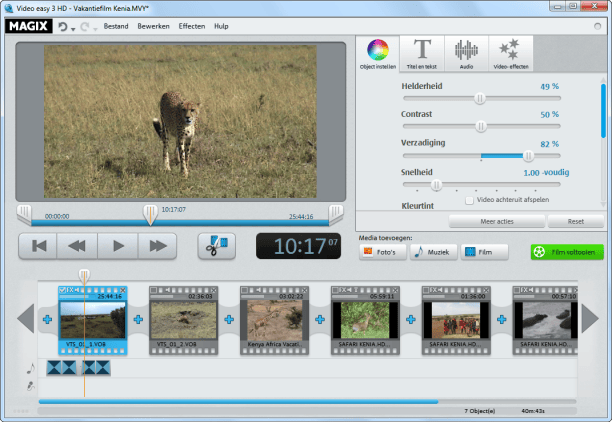Click speaker icon on 05:59:11 clip
612x422 pixels.
tap(349, 290)
